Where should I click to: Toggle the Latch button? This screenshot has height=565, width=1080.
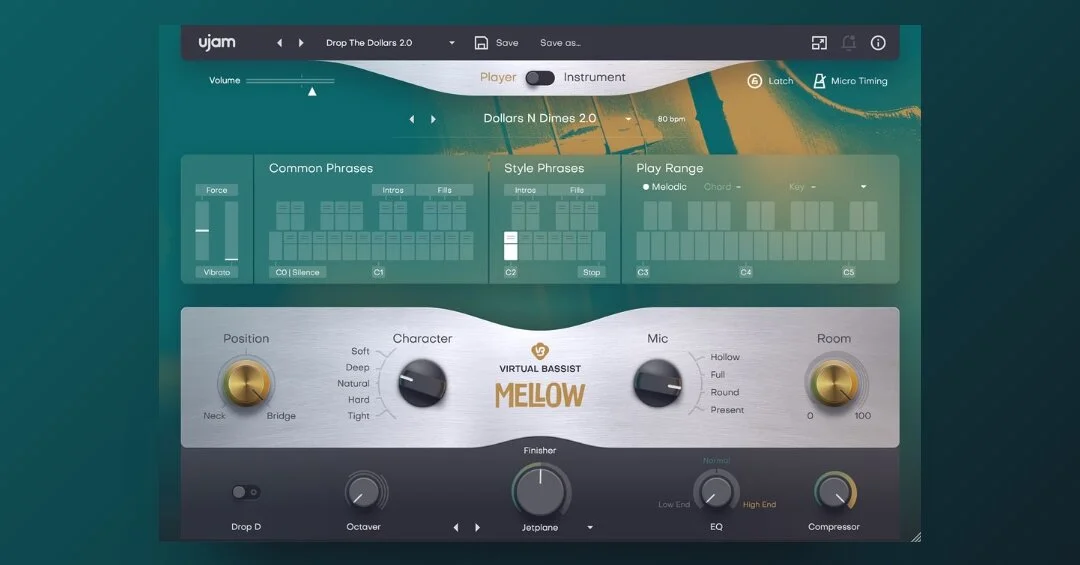(770, 81)
